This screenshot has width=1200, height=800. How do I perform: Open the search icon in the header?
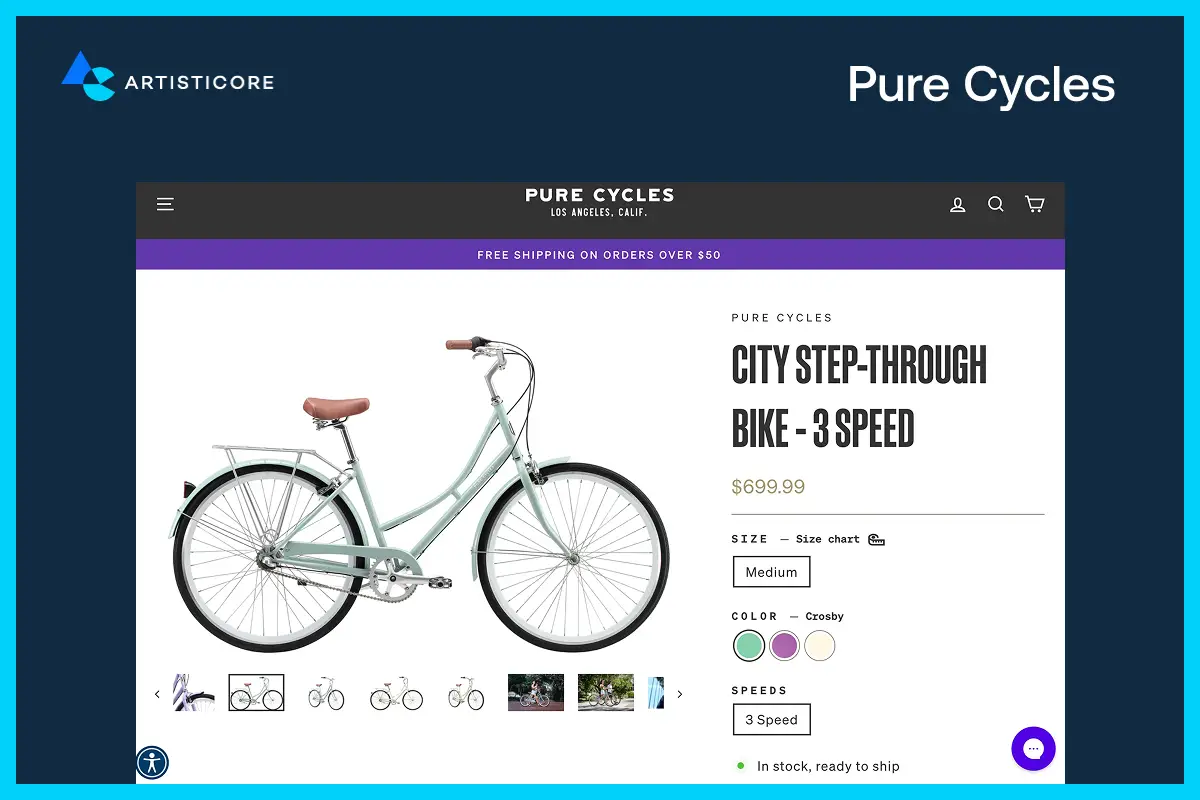click(996, 204)
